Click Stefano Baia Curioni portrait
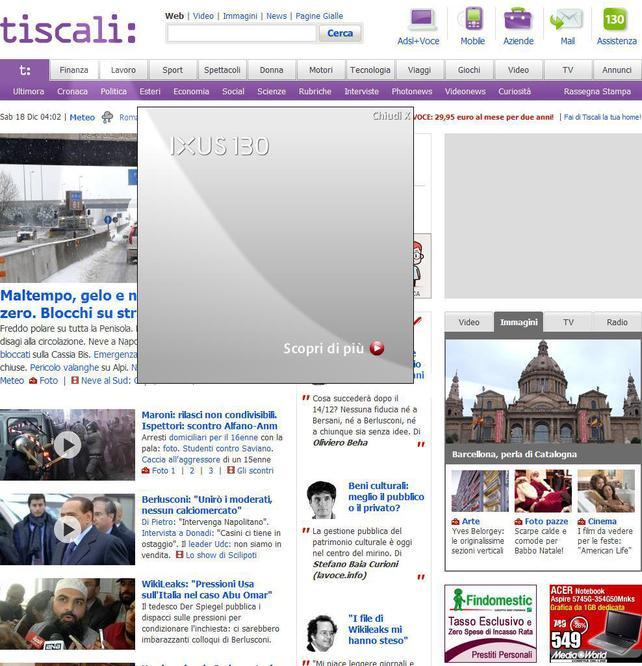The height and width of the screenshot is (666, 642). 322,500
